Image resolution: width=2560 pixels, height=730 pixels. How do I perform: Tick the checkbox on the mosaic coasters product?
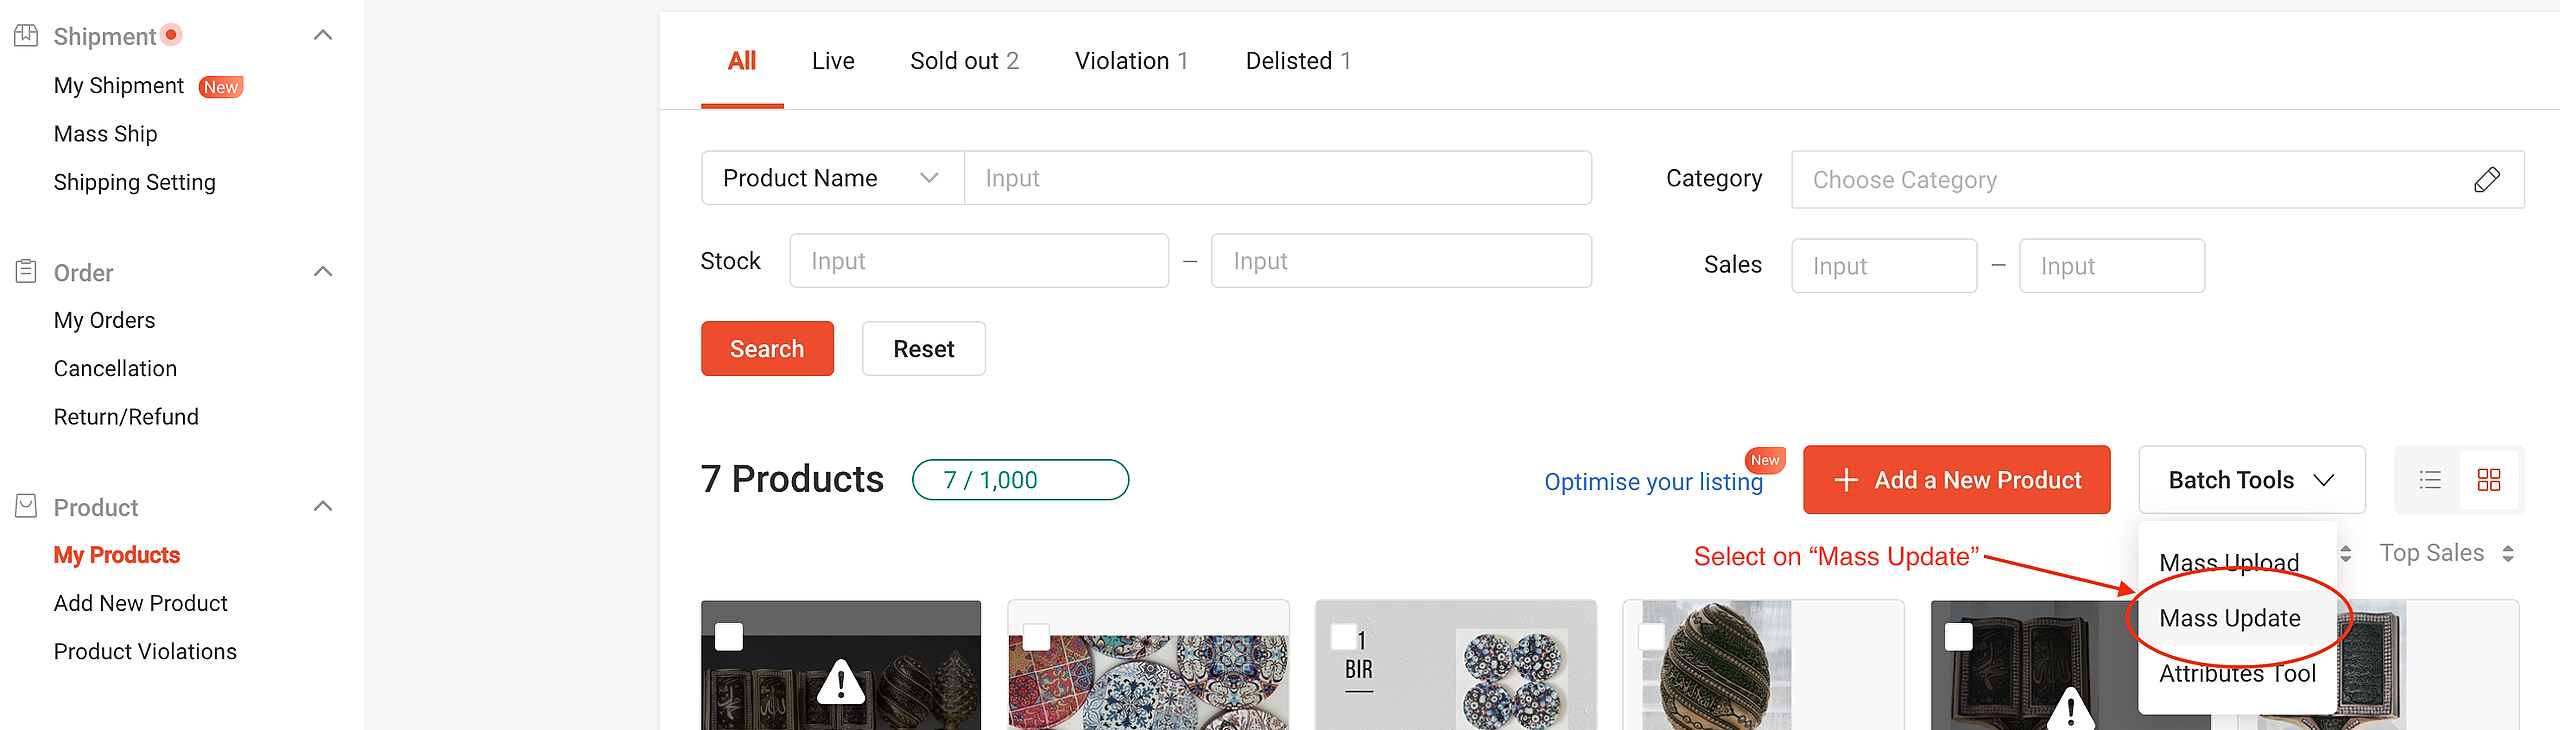click(1036, 637)
